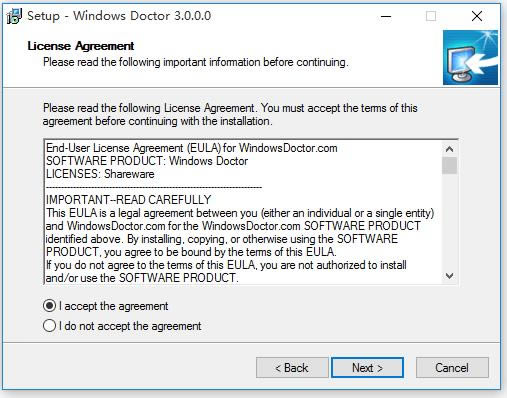Screen dimensions: 507x398
Task: Click the setup installer icon in title bar
Action: click(x=14, y=16)
